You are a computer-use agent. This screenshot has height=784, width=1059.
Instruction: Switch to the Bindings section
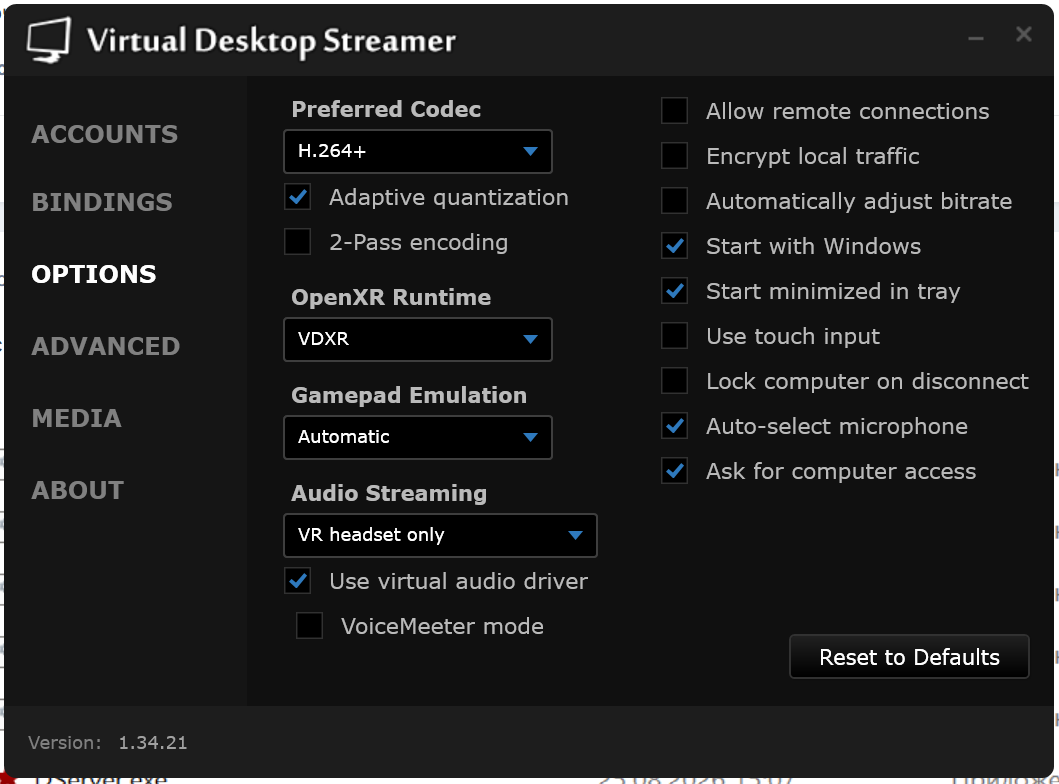click(x=102, y=203)
